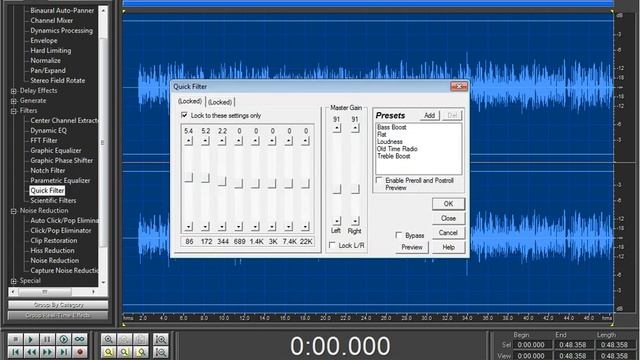Image resolution: width=640 pixels, height=360 pixels.
Task: Click the down arrow of the 86 Hz band
Action: pos(188,226)
